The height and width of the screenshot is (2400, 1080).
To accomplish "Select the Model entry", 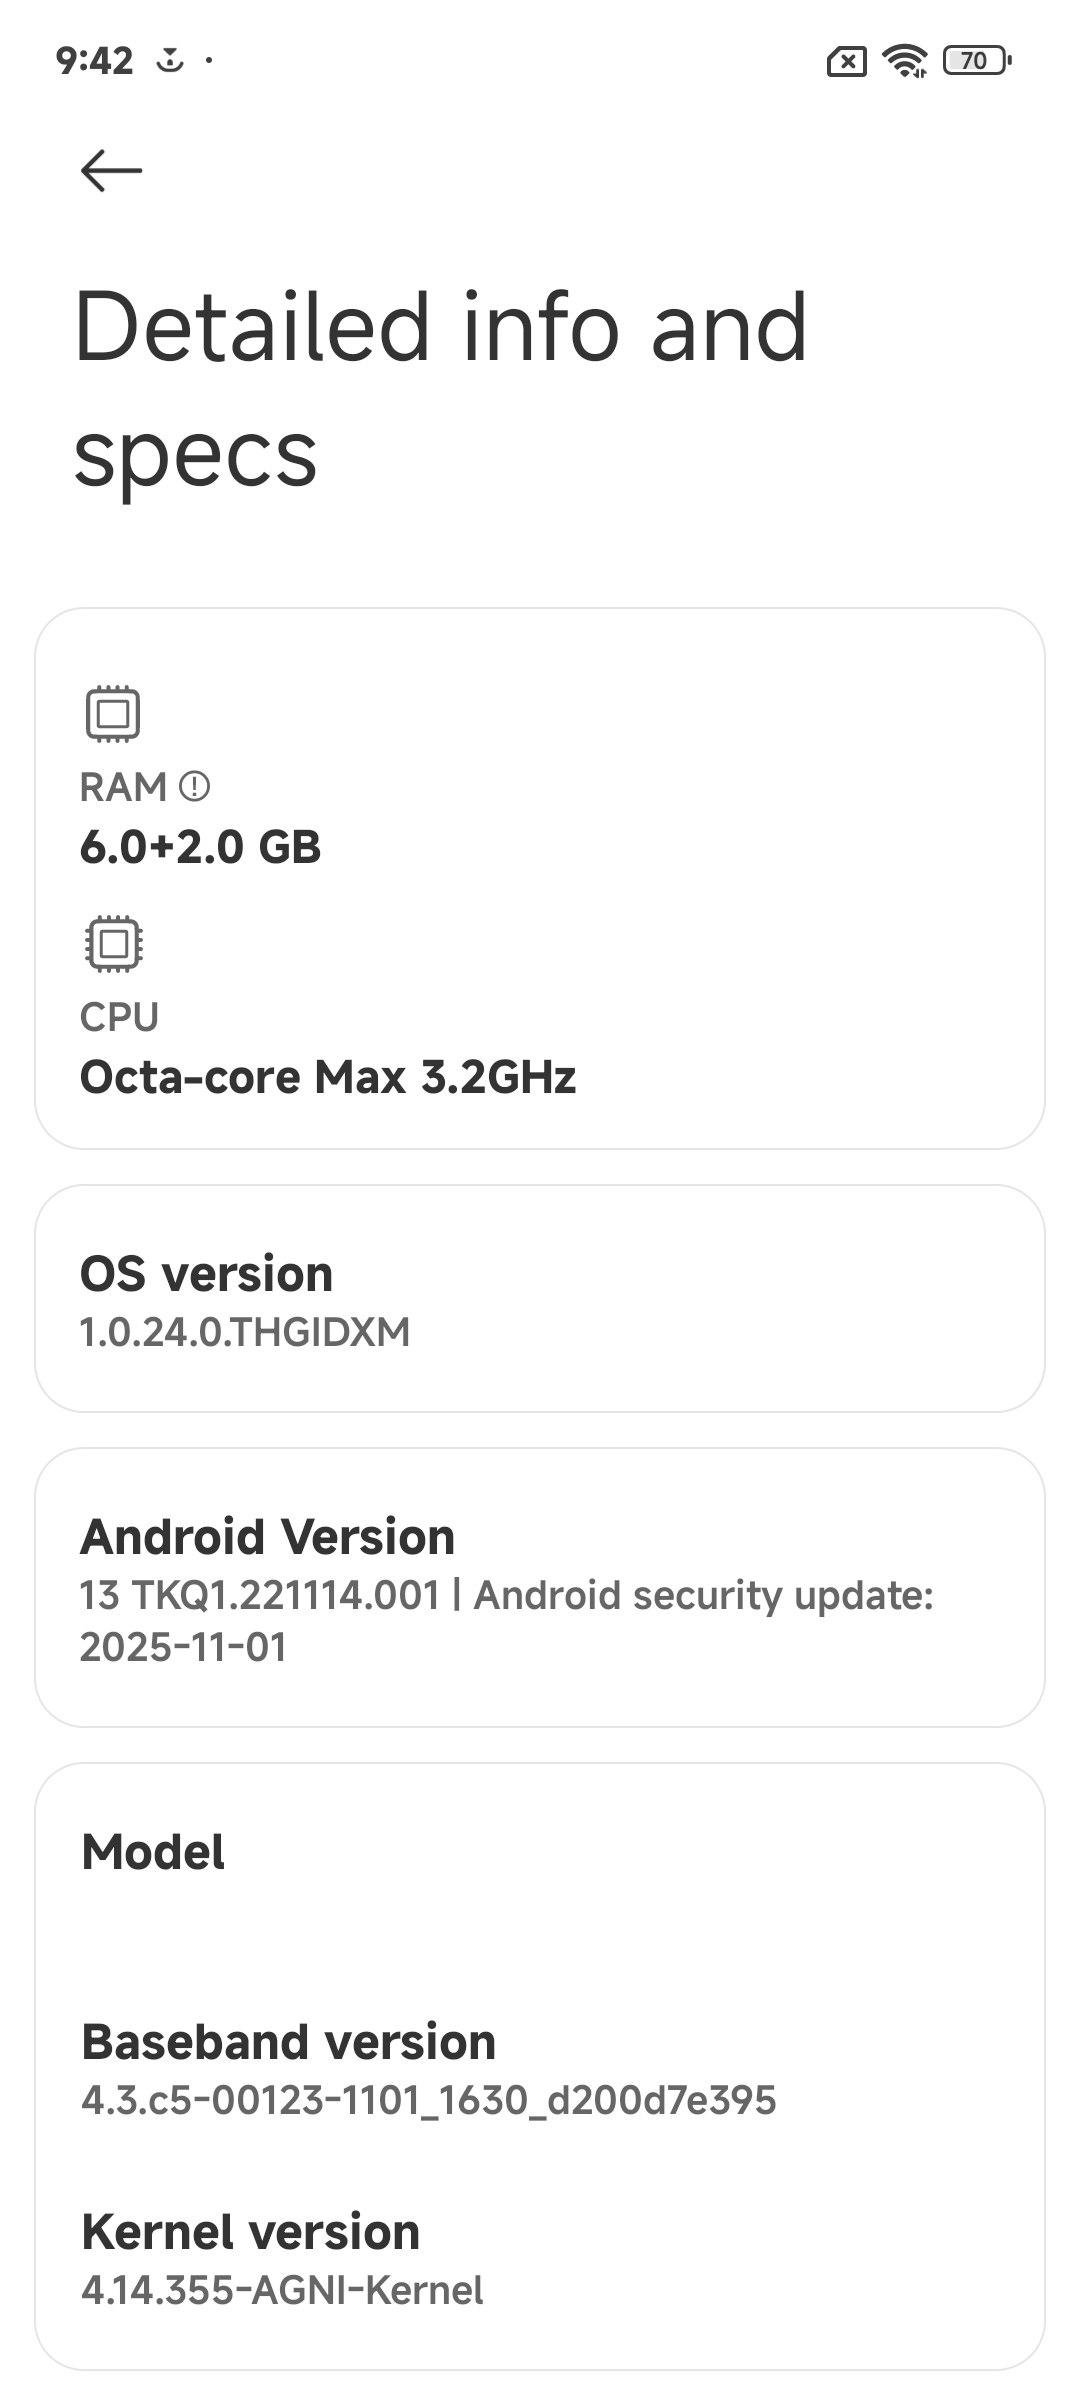I will click(153, 1851).
